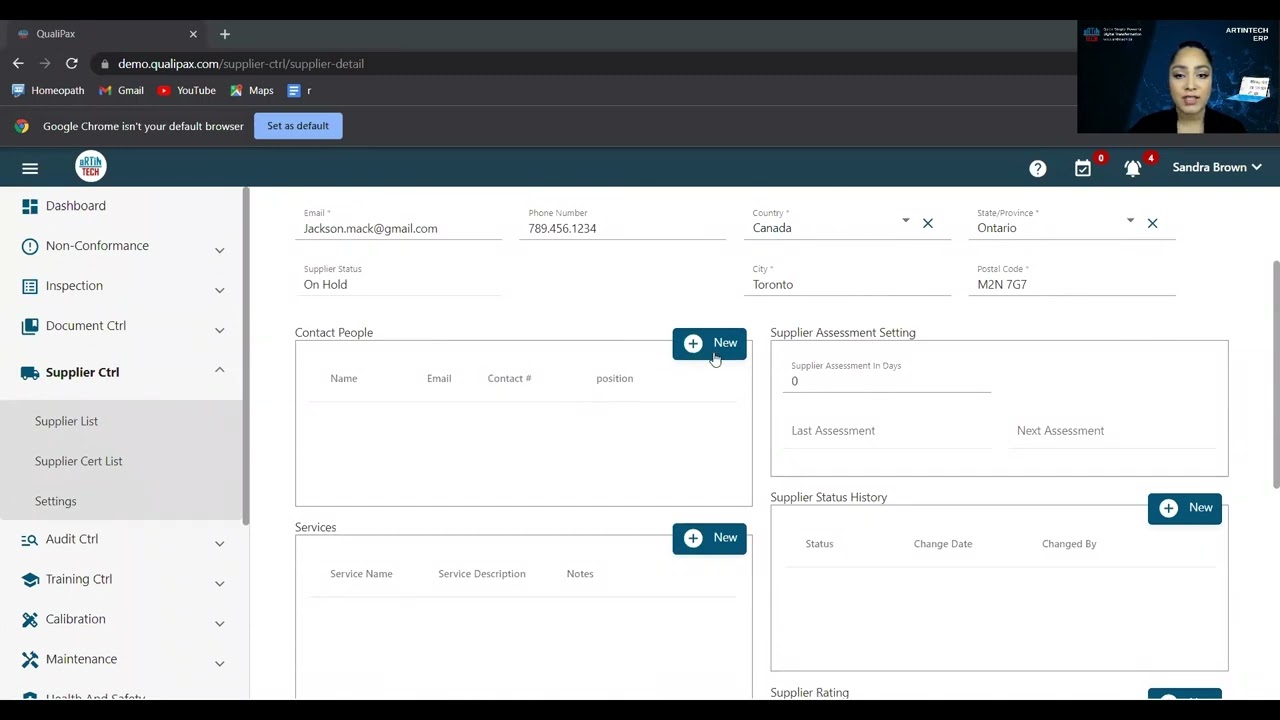The height and width of the screenshot is (720, 1280).
Task: Click the Supplier Ctrl truck icon
Action: click(x=30, y=372)
